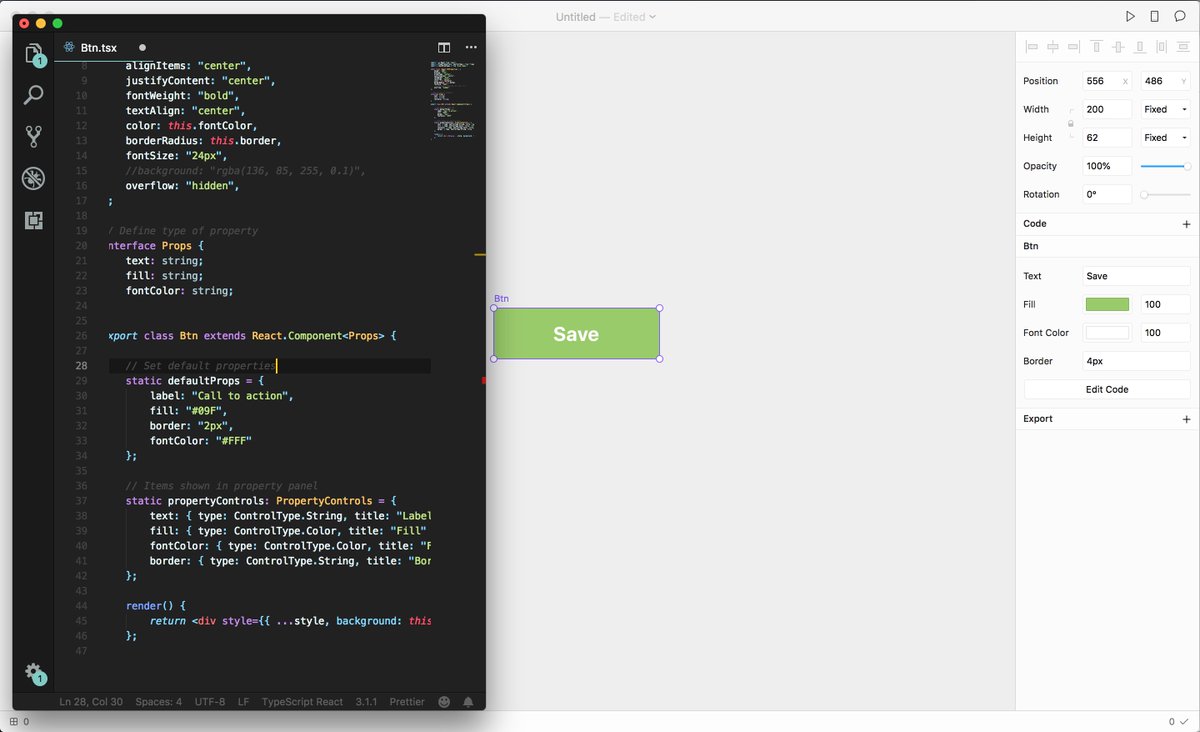Click the unsaved dot on Btn.tsx tab
Image resolution: width=1200 pixels, height=732 pixels.
(142, 47)
